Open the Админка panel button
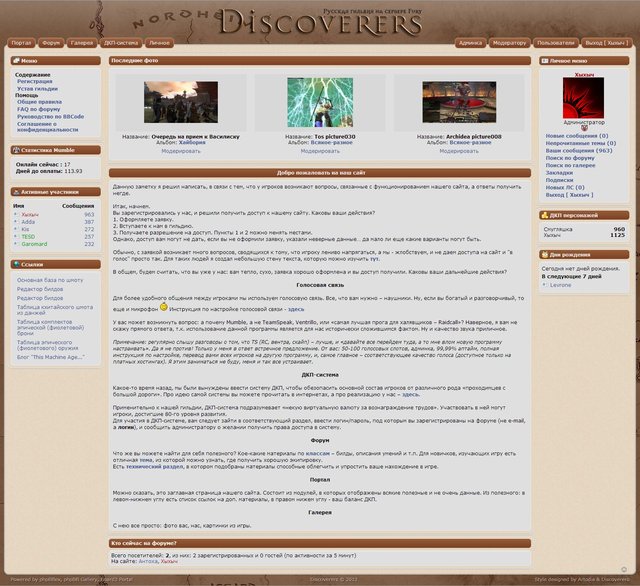The width and height of the screenshot is (640, 586). click(x=470, y=43)
